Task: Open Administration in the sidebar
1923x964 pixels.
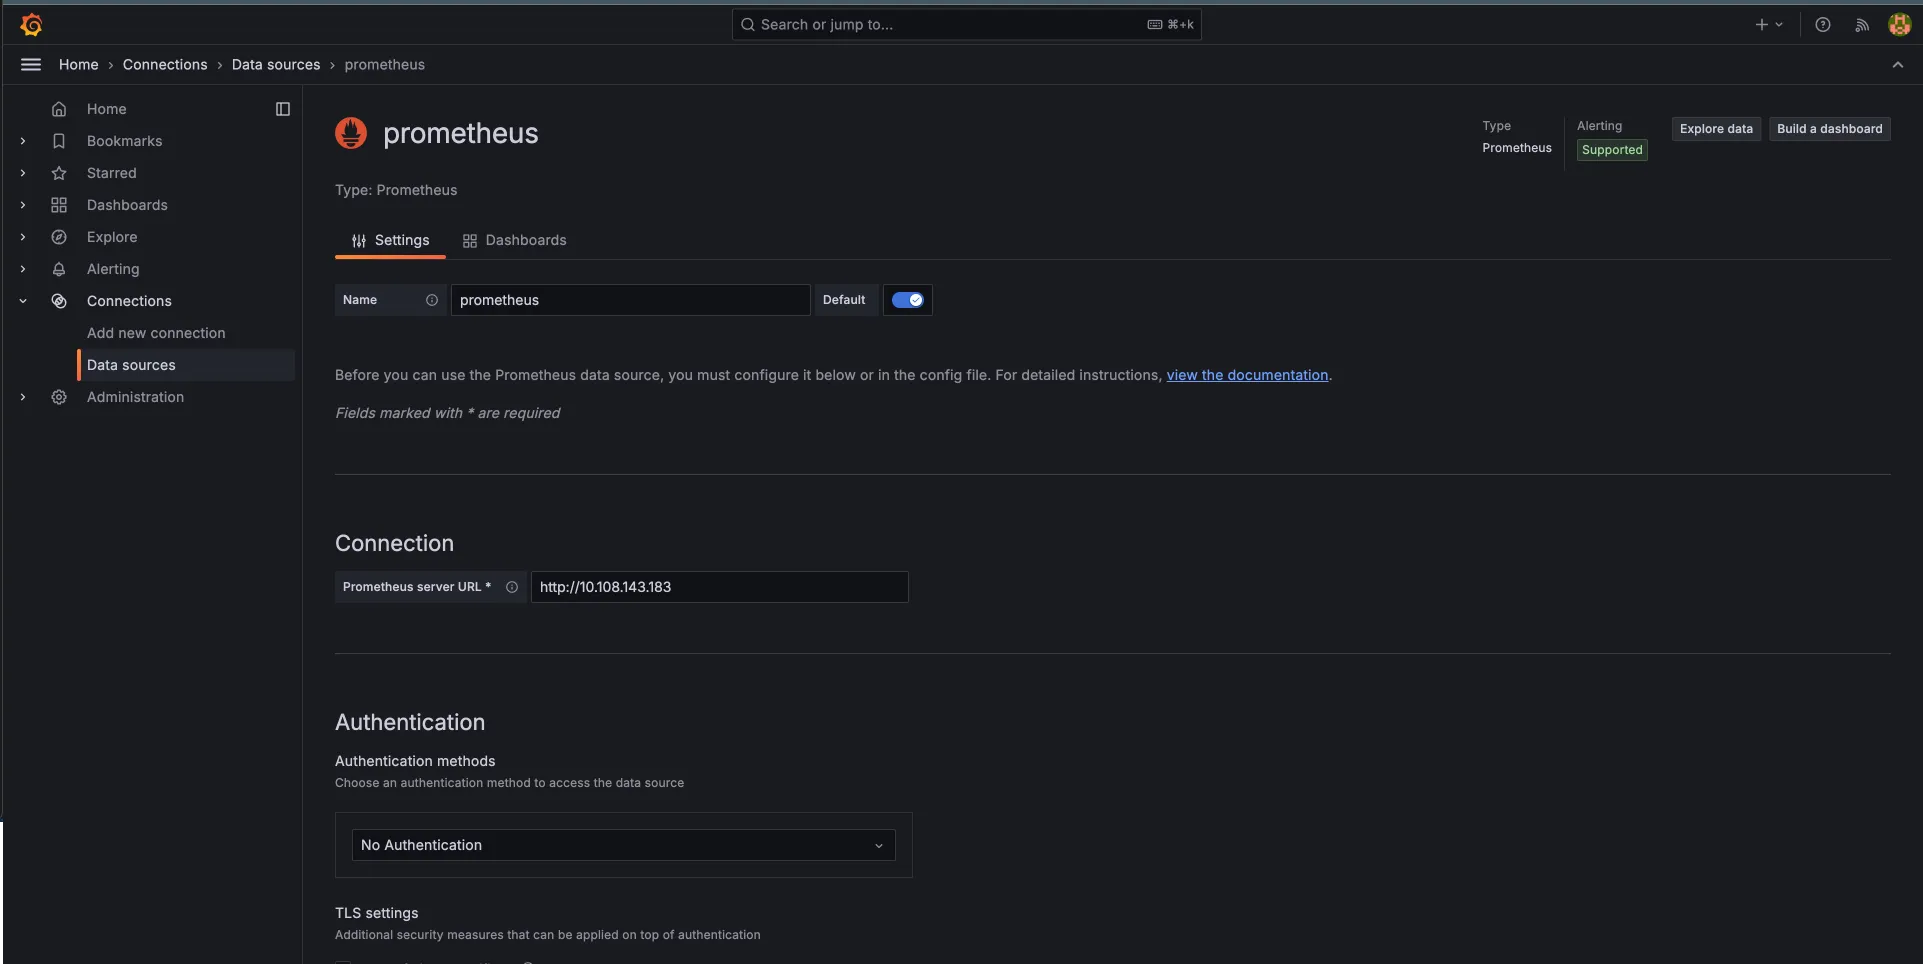Action: pyautogui.click(x=135, y=397)
